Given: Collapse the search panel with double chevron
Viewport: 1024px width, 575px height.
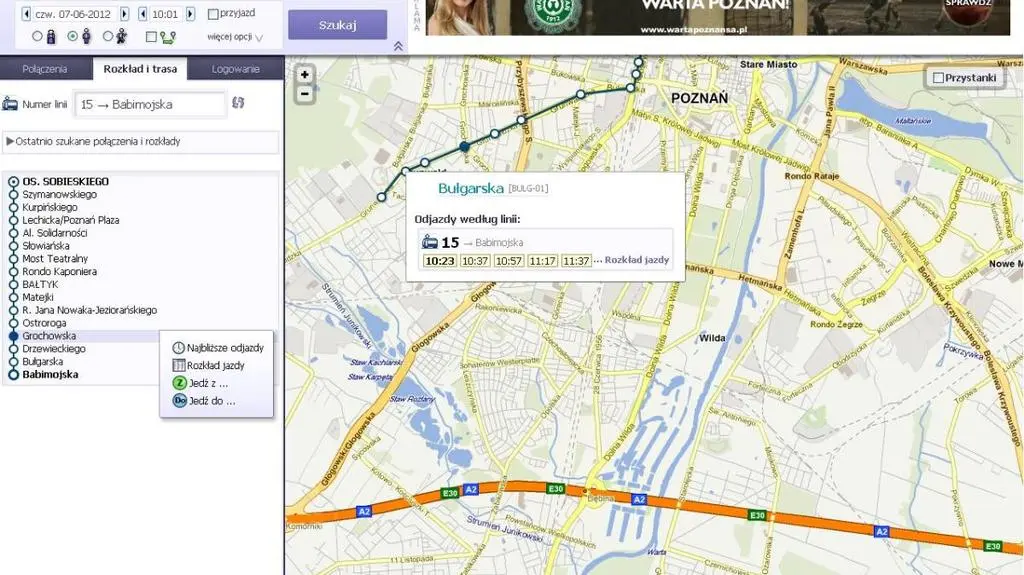Looking at the screenshot, I should pyautogui.click(x=398, y=46).
